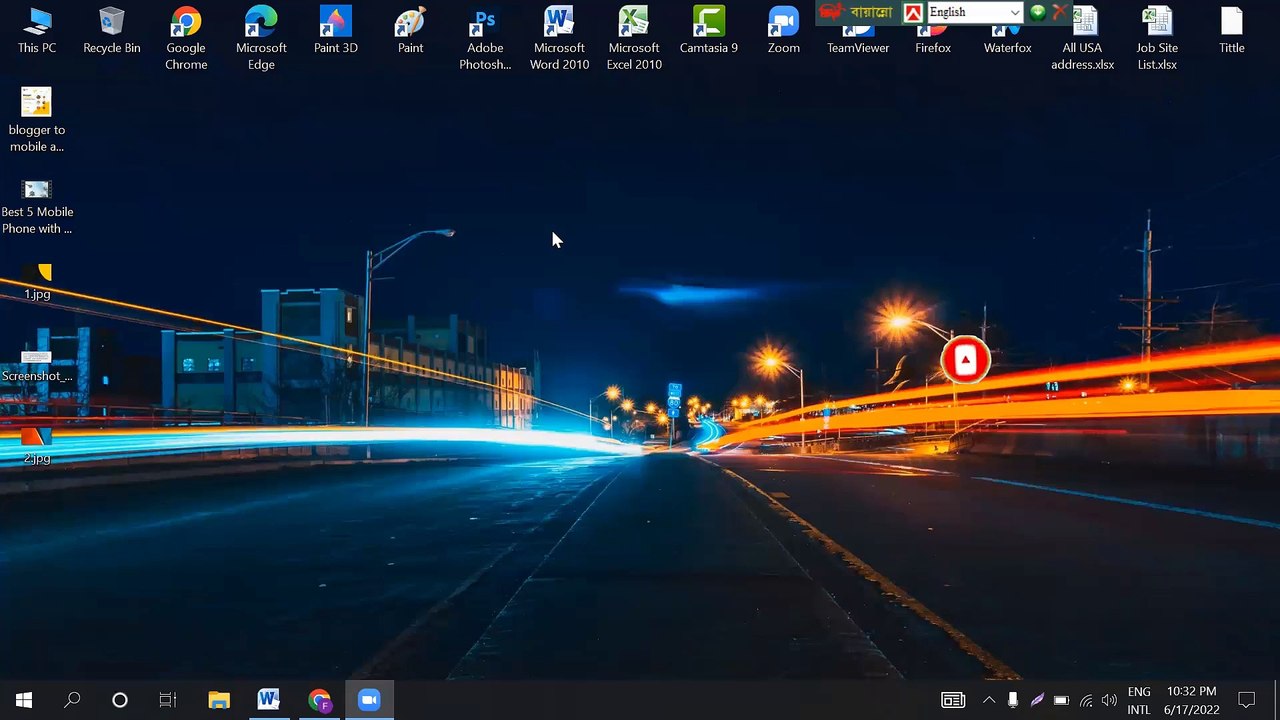Open the Windows Start menu
The width and height of the screenshot is (1280, 720).
[24, 700]
